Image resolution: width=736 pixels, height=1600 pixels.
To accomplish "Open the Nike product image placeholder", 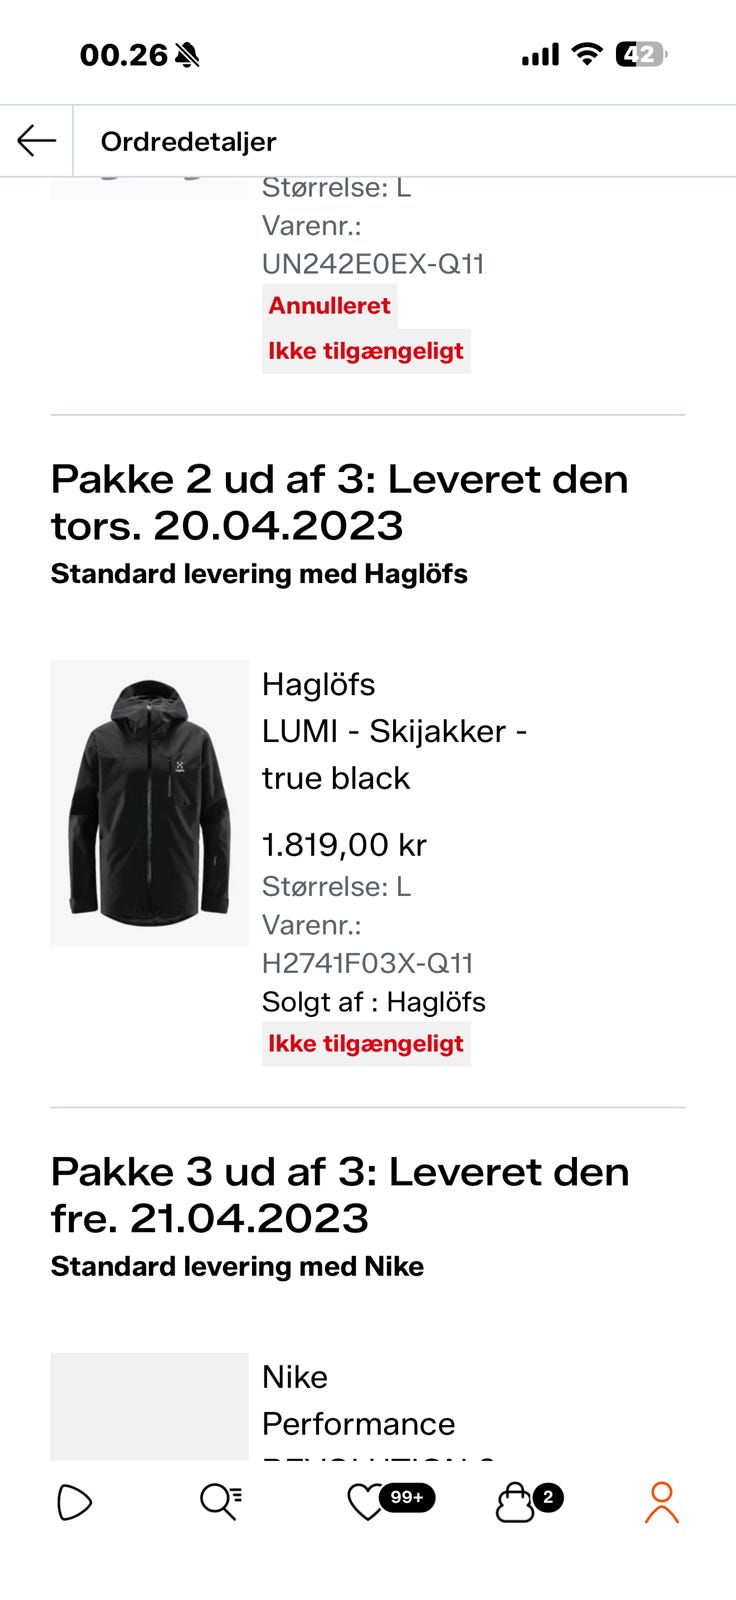I will click(x=149, y=1406).
